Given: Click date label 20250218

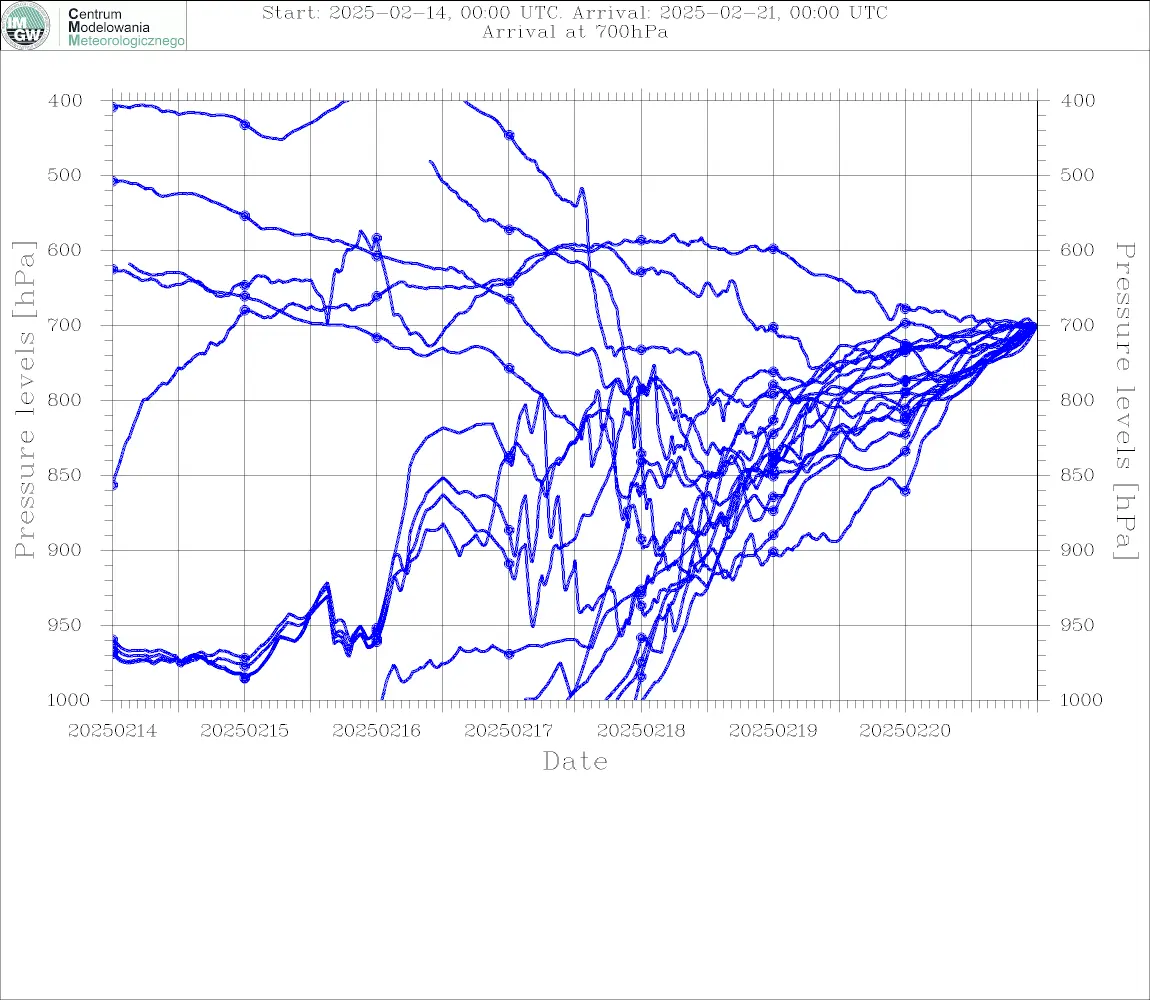Looking at the screenshot, I should [x=641, y=731].
